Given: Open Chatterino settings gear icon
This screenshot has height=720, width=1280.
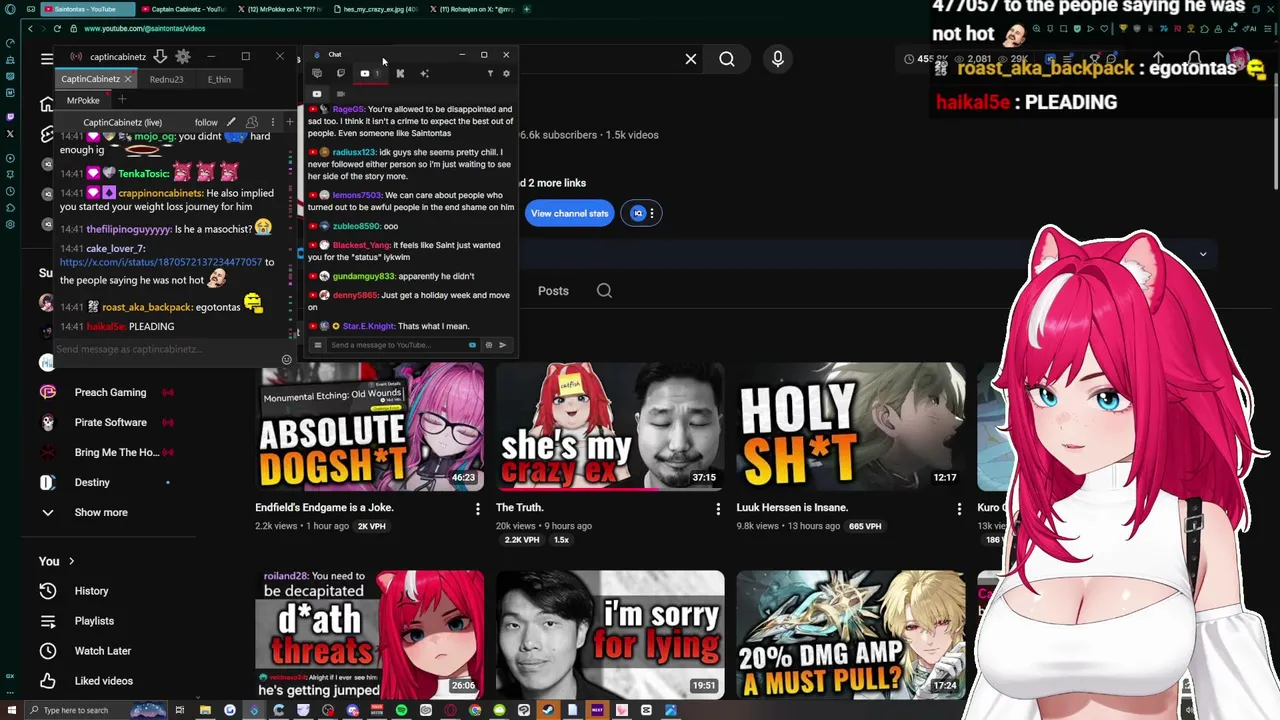Looking at the screenshot, I should [x=183, y=57].
